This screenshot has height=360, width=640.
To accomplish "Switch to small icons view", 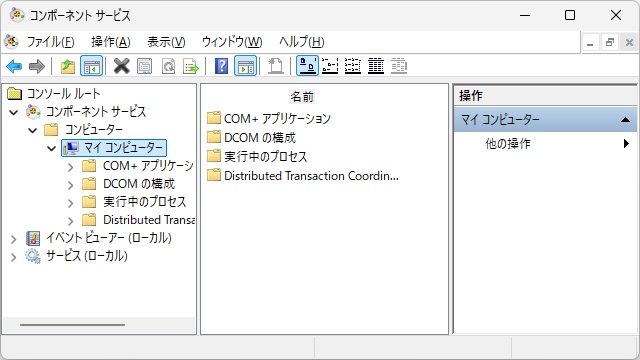I will tap(330, 66).
